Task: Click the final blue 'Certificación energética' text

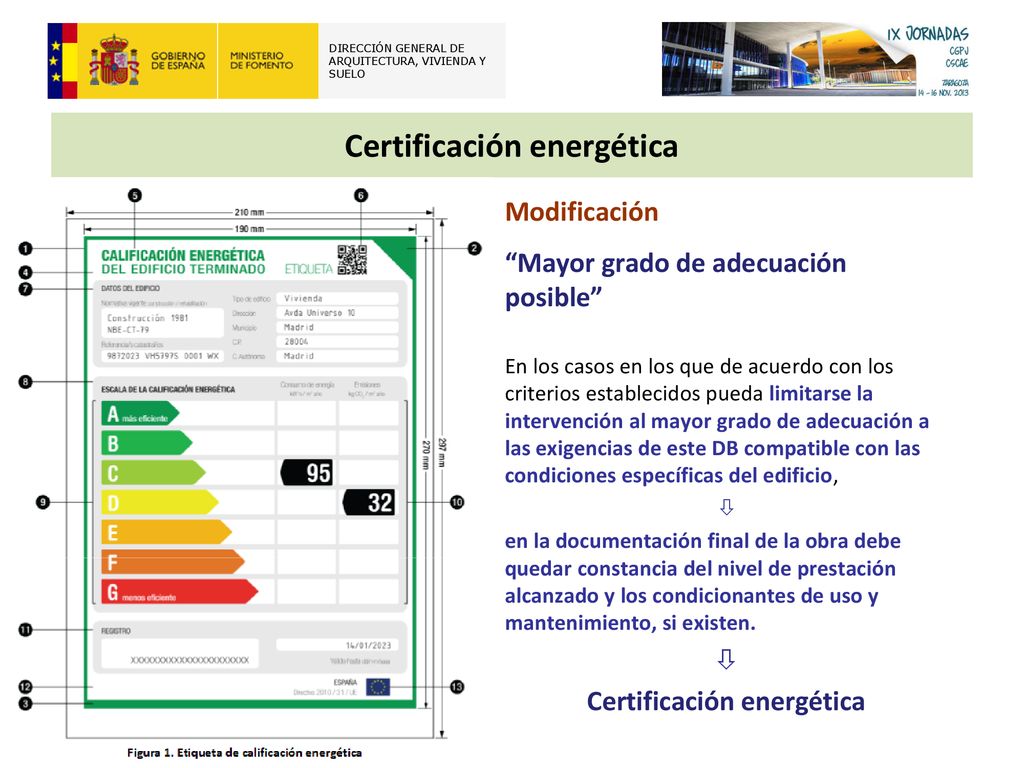Action: (726, 701)
